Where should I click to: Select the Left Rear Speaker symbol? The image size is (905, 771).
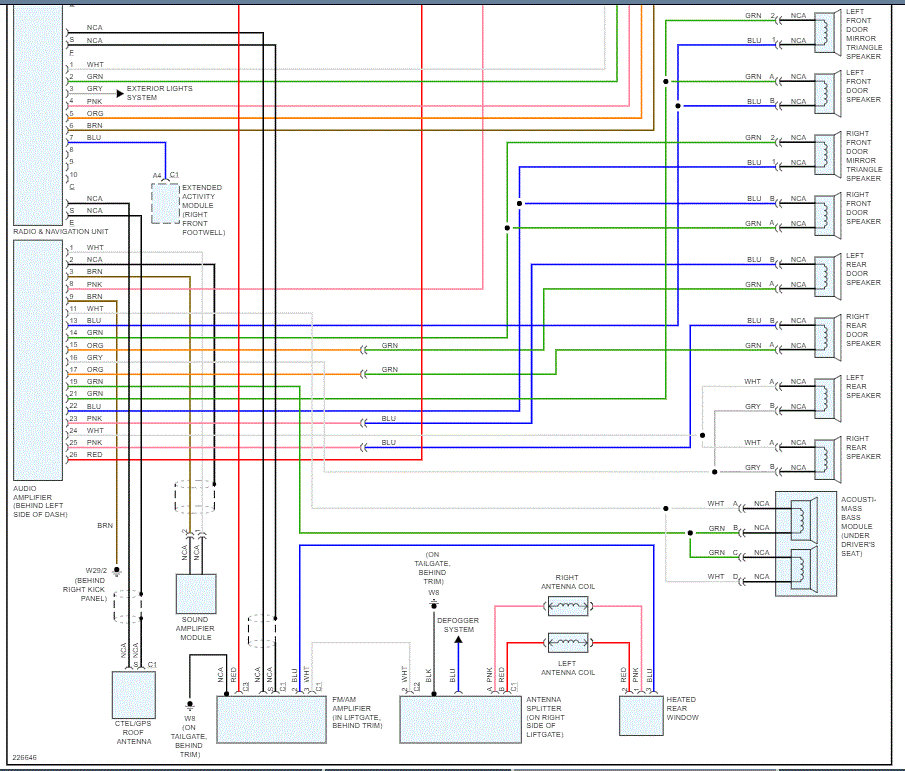[827, 399]
